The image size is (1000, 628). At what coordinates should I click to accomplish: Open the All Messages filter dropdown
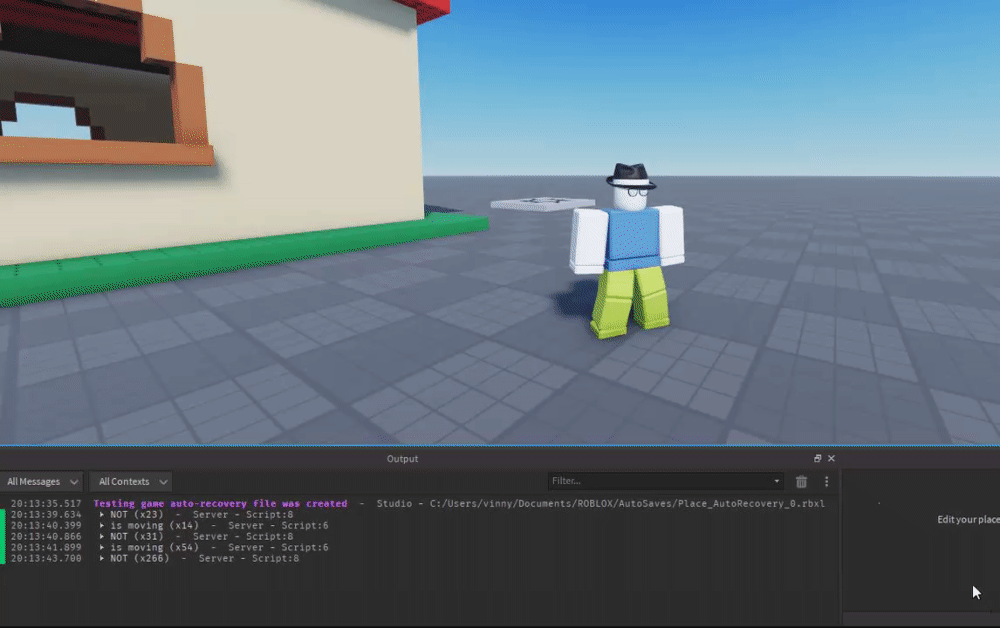pos(41,481)
